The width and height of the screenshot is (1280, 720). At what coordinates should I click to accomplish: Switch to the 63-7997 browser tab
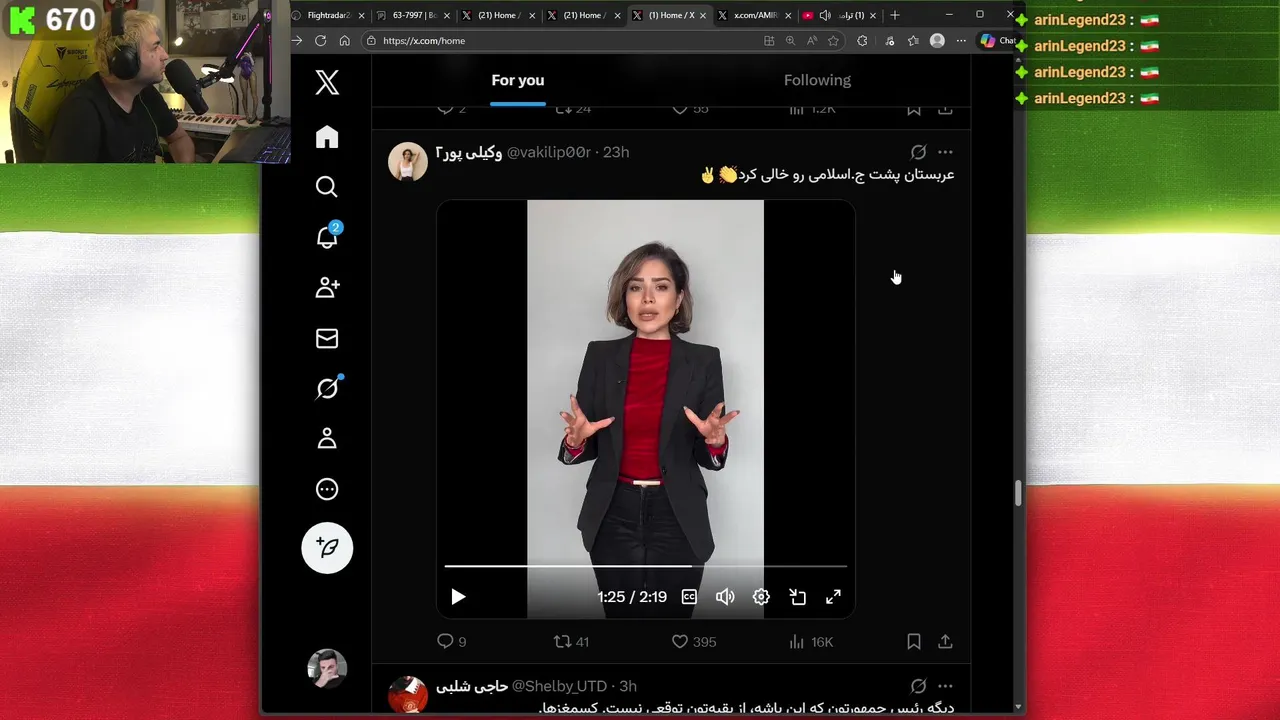pos(413,15)
